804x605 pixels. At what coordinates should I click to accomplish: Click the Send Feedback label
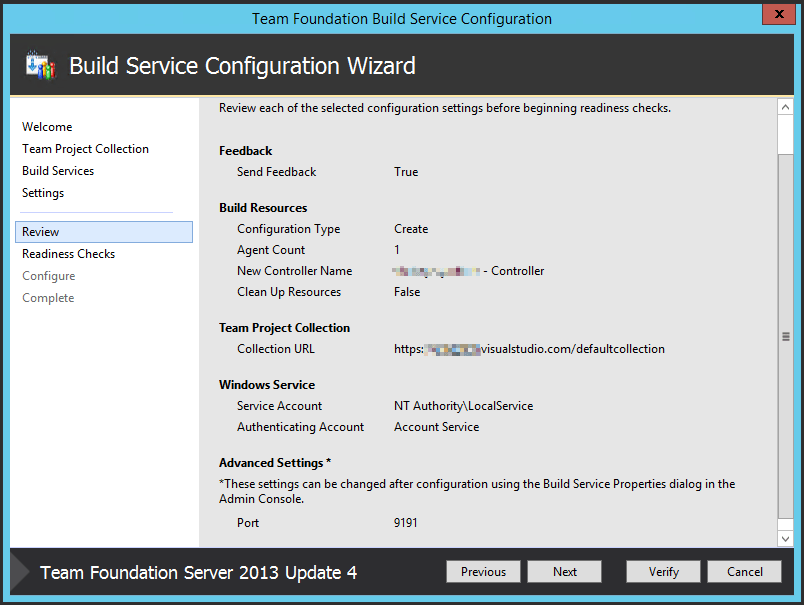[x=276, y=172]
